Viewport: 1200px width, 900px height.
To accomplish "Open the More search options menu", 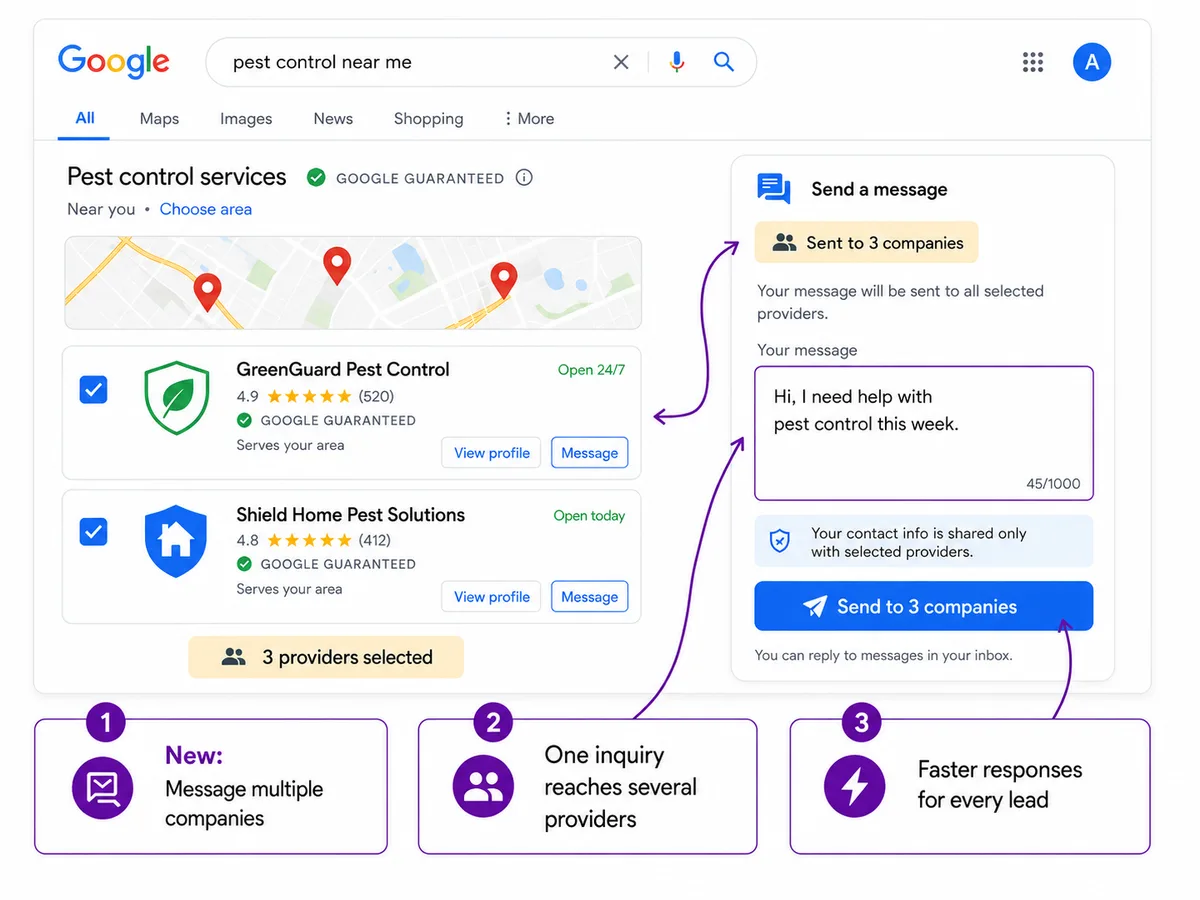I will coord(529,118).
